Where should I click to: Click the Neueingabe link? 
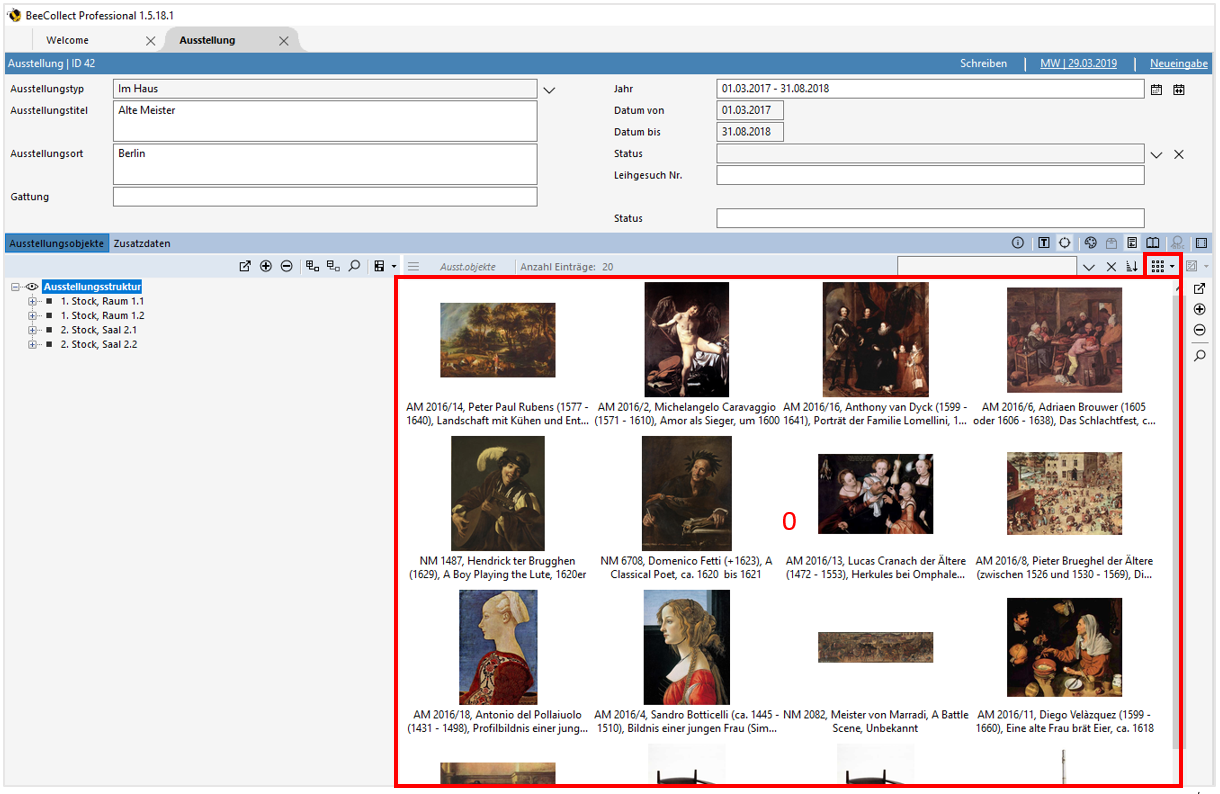pos(1178,63)
